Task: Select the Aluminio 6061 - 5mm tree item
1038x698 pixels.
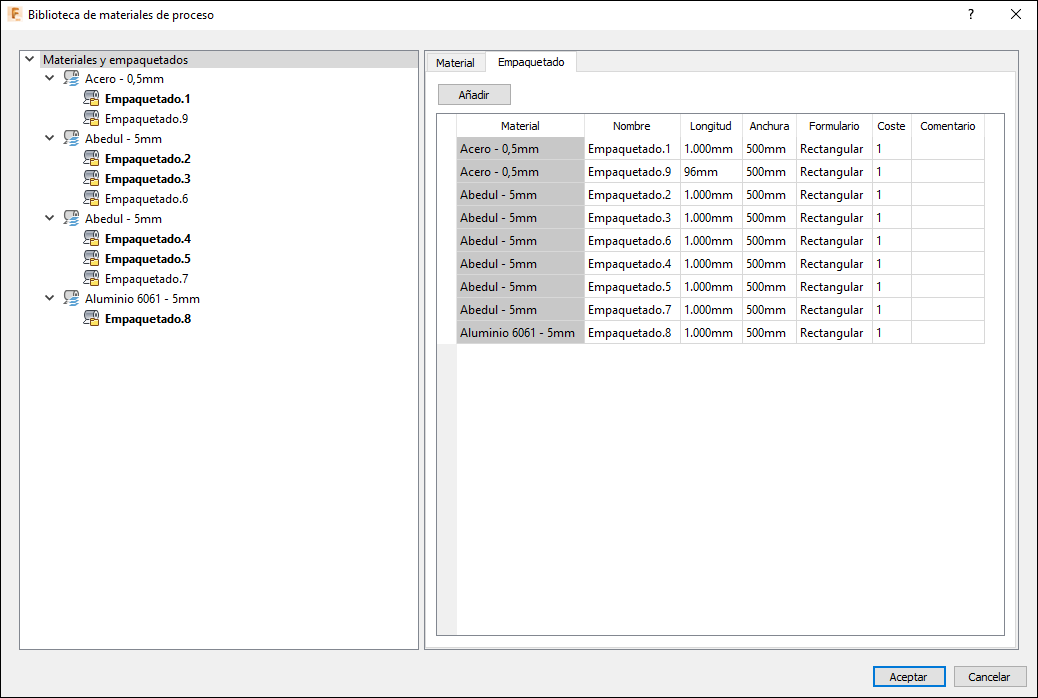Action: point(142,299)
